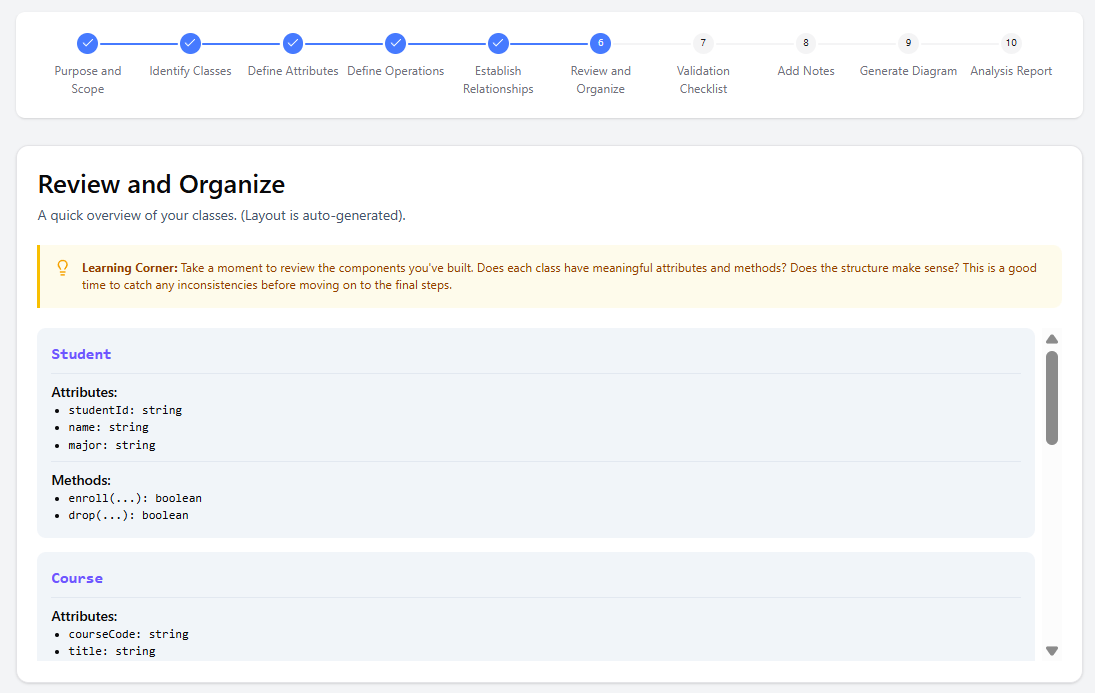
Task: Jump to step 7 Validation Checklist circle
Action: click(703, 43)
